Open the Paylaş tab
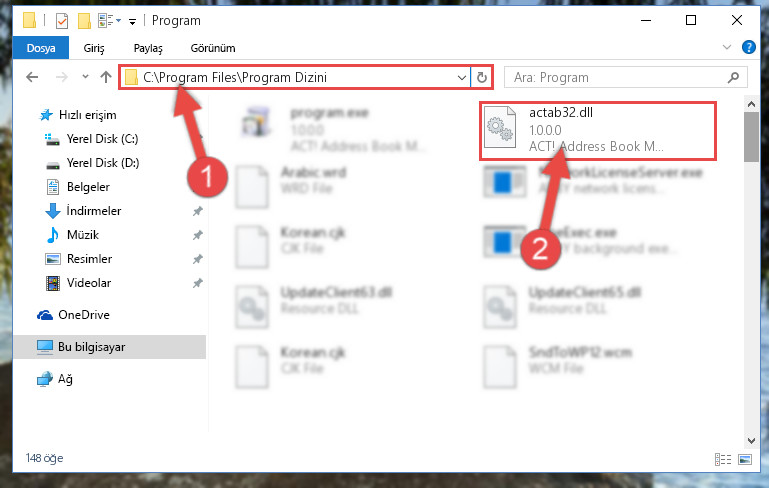This screenshot has height=488, width=769. [x=148, y=48]
